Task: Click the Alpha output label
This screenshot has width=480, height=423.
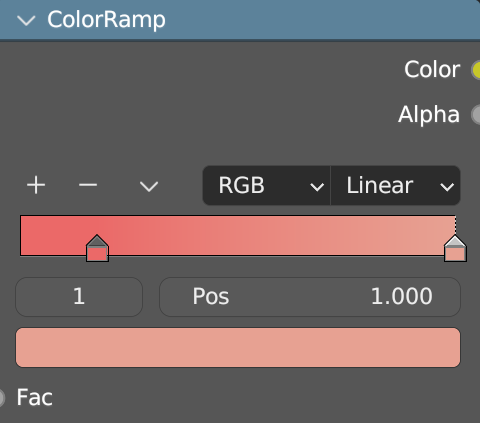Action: click(x=429, y=114)
